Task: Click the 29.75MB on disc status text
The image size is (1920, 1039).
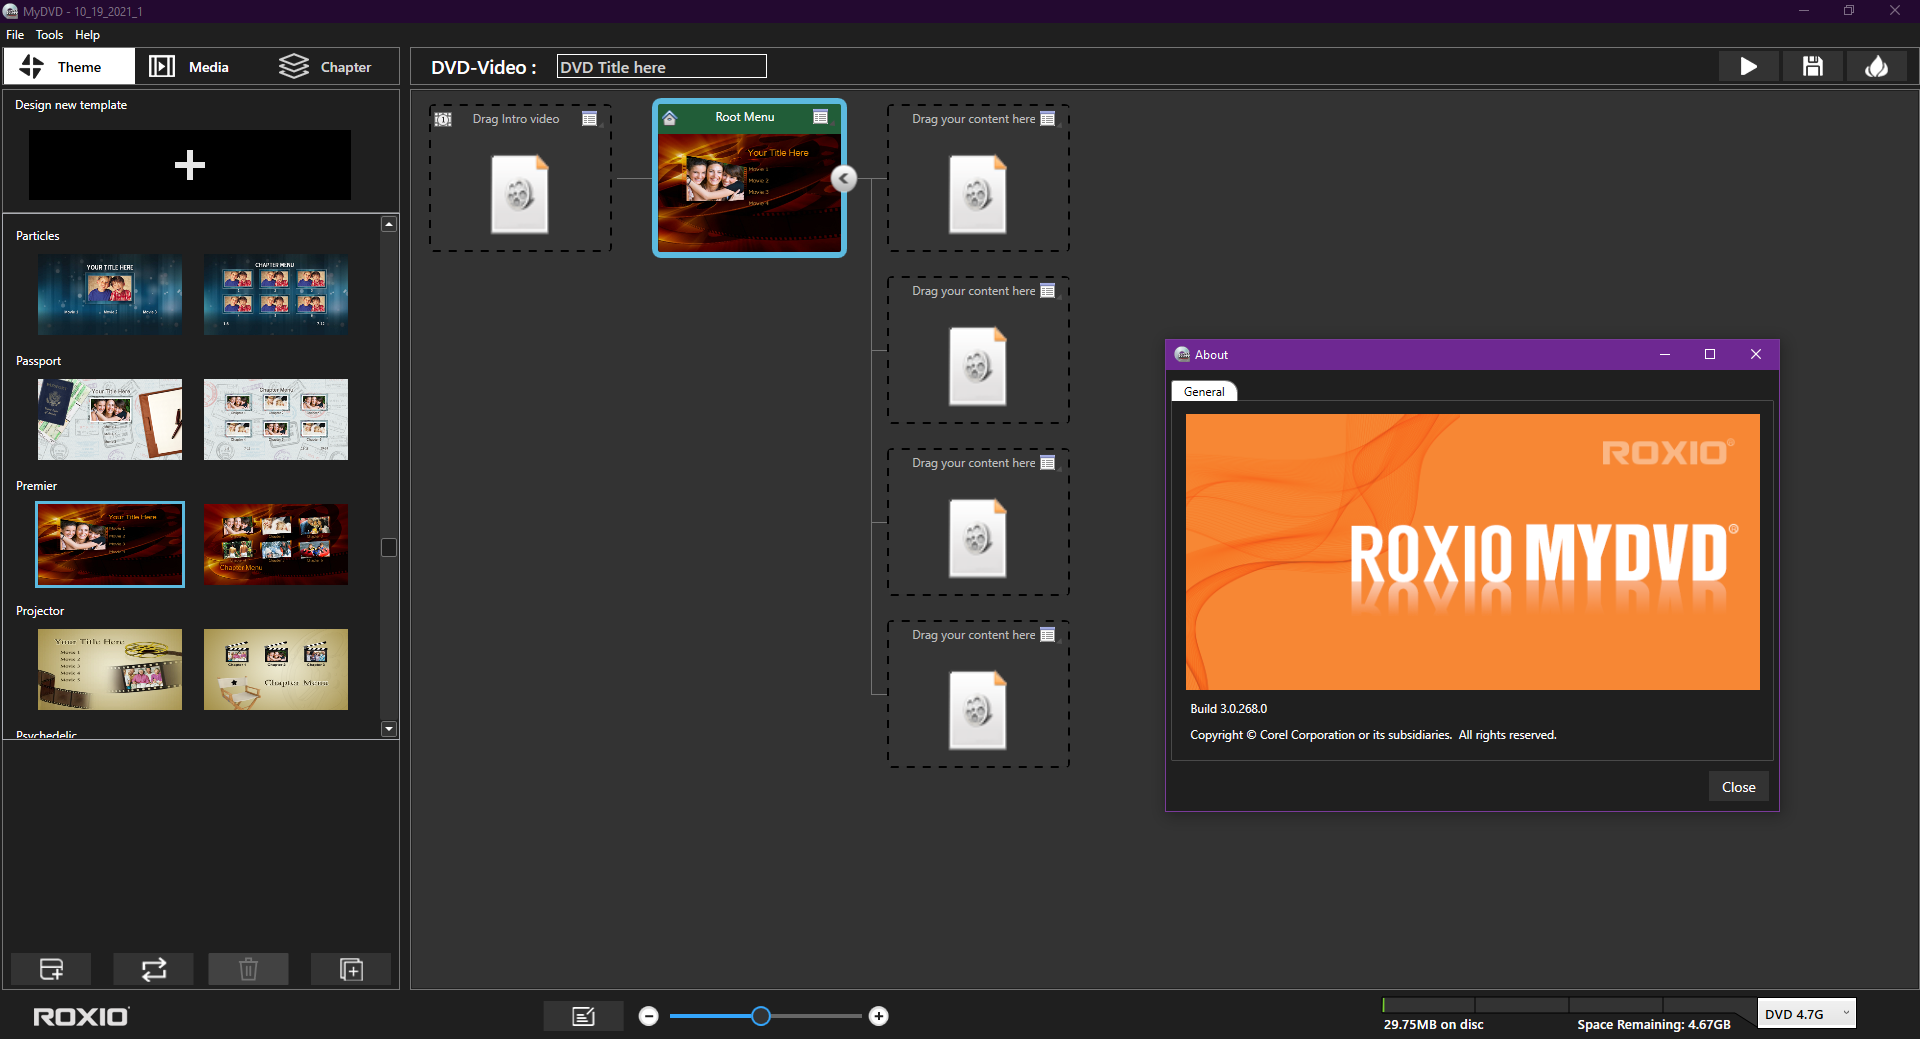Action: tap(1433, 1024)
